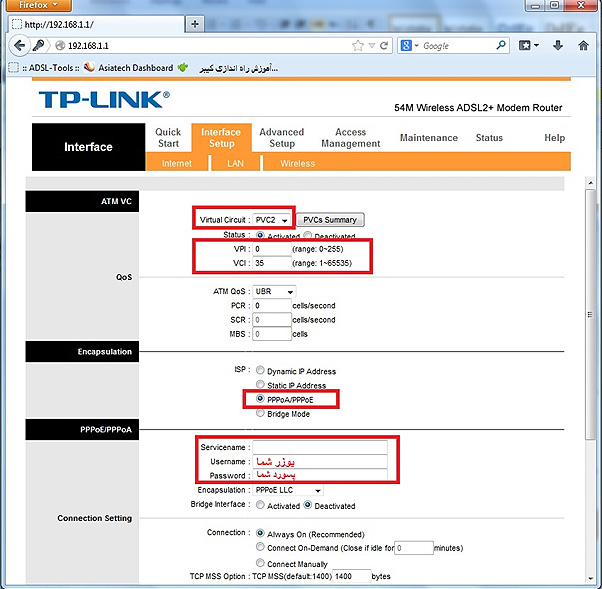Open the bookmarks menu icon

528,46
